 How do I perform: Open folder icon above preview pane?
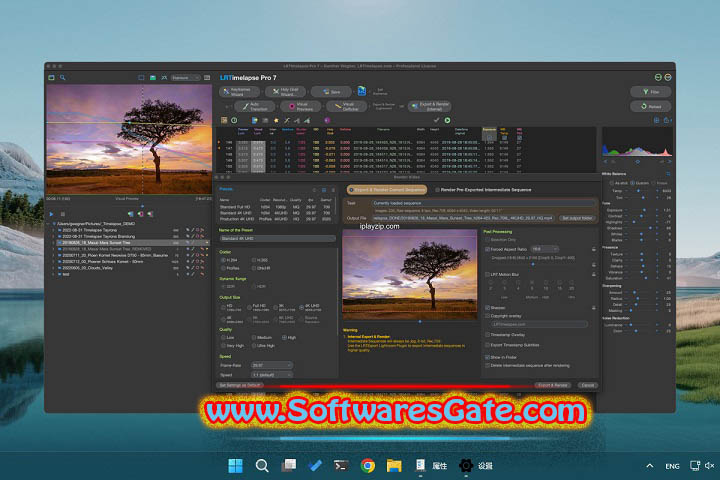(51, 78)
